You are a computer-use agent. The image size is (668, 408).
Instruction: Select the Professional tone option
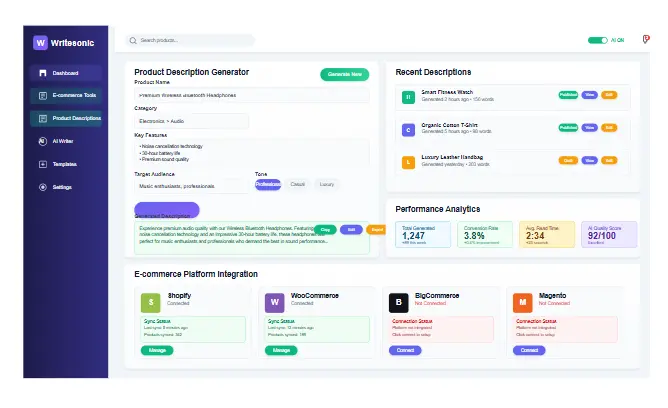click(268, 184)
